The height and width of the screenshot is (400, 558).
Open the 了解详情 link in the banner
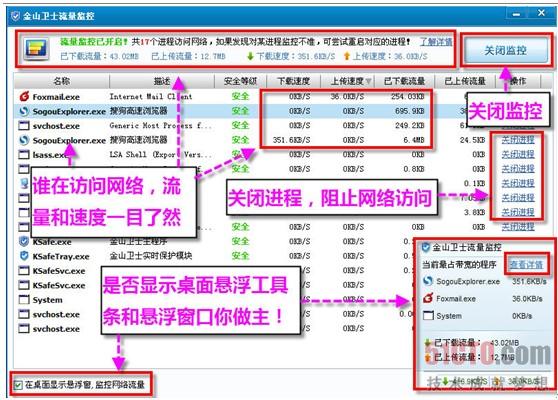point(436,42)
